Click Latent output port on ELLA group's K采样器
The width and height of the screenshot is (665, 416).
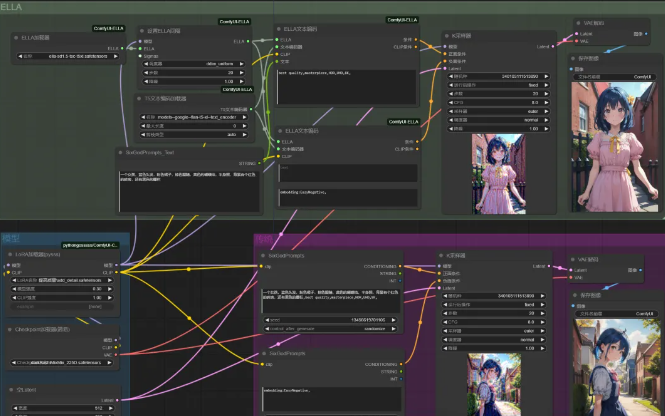click(x=553, y=46)
